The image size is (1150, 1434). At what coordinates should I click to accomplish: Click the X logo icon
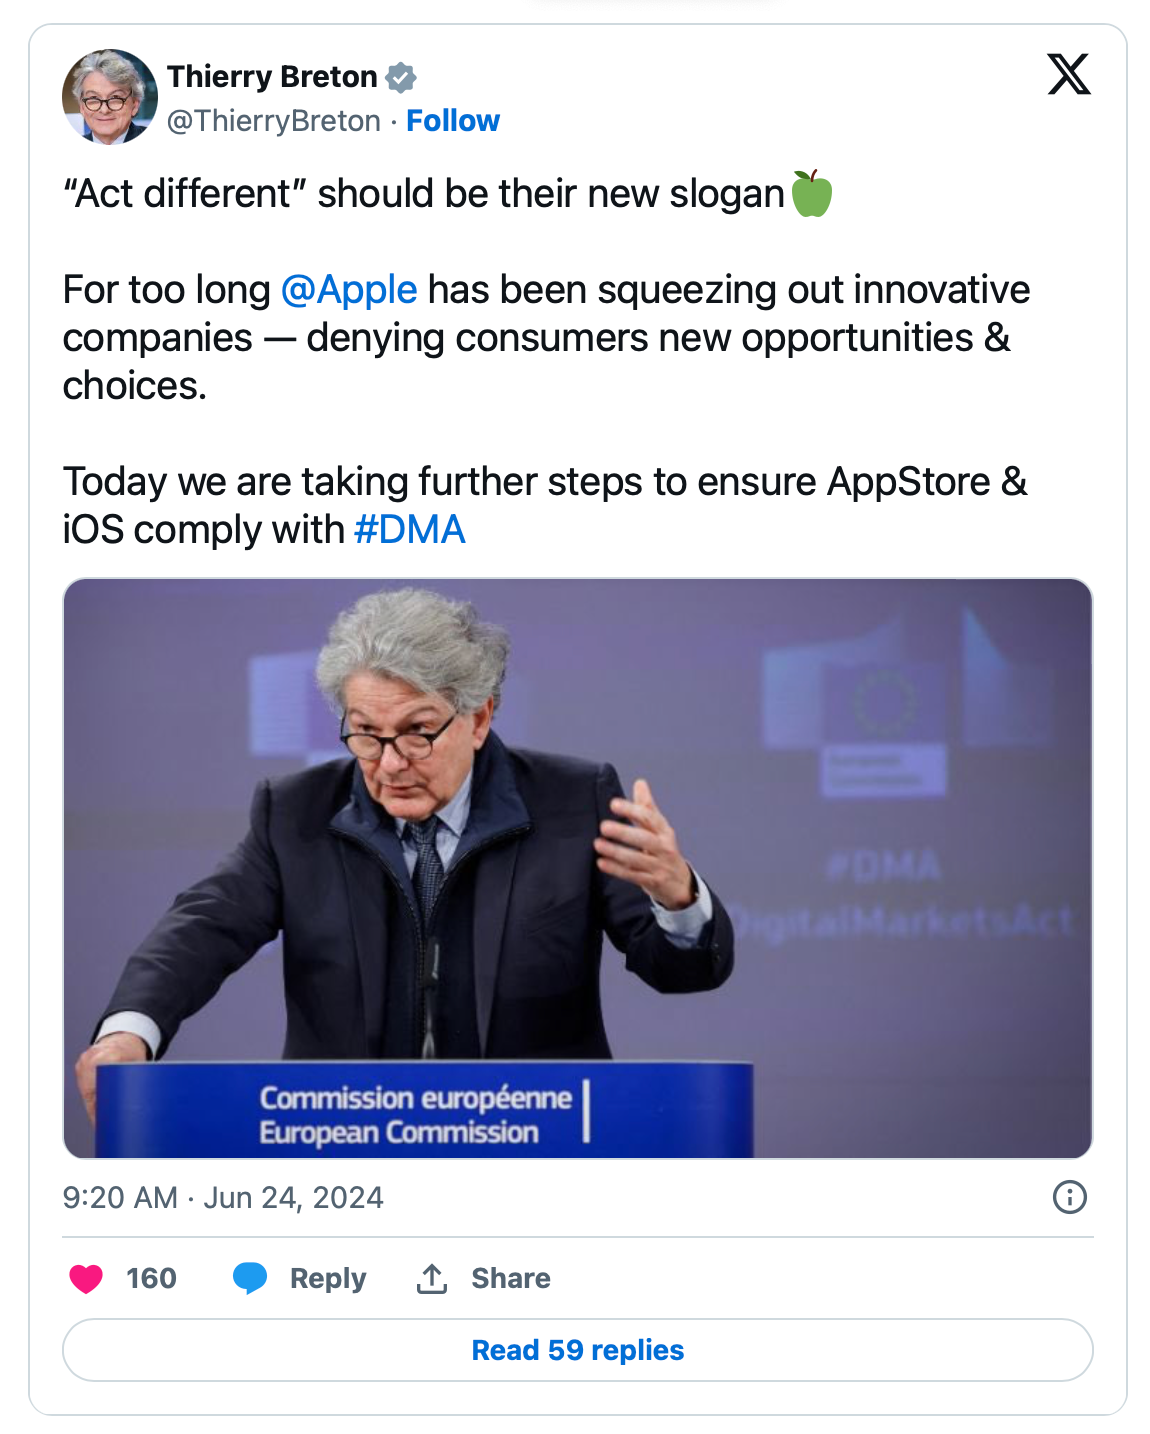pyautogui.click(x=1068, y=75)
